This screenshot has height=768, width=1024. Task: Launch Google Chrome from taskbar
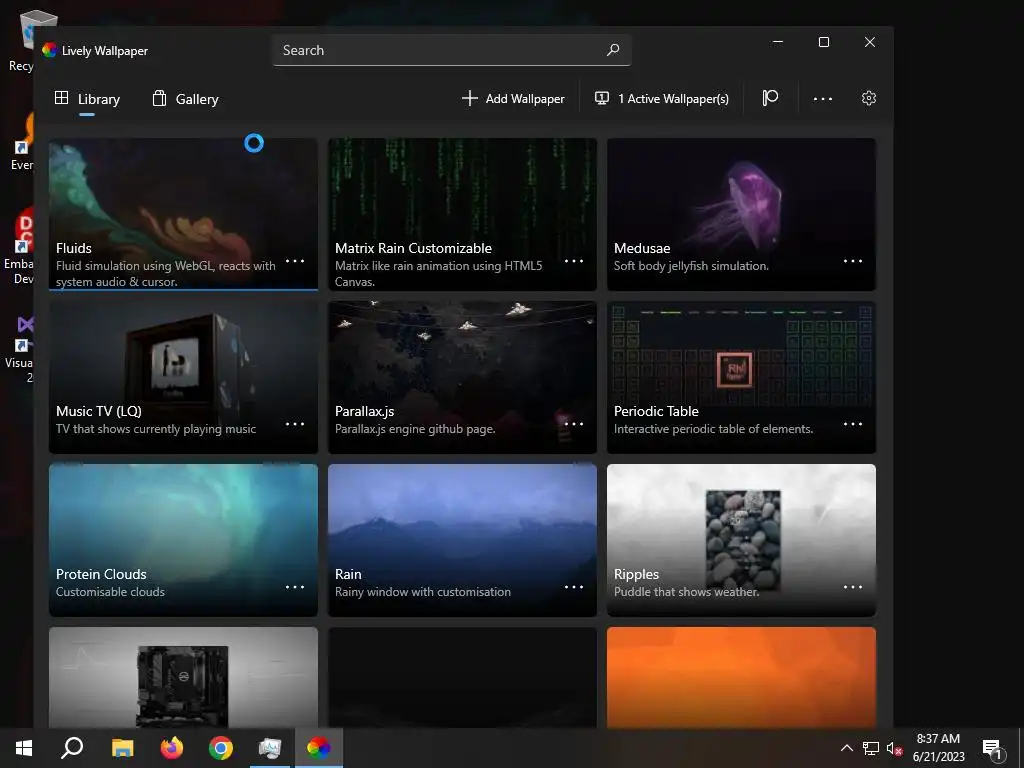pyautogui.click(x=221, y=748)
